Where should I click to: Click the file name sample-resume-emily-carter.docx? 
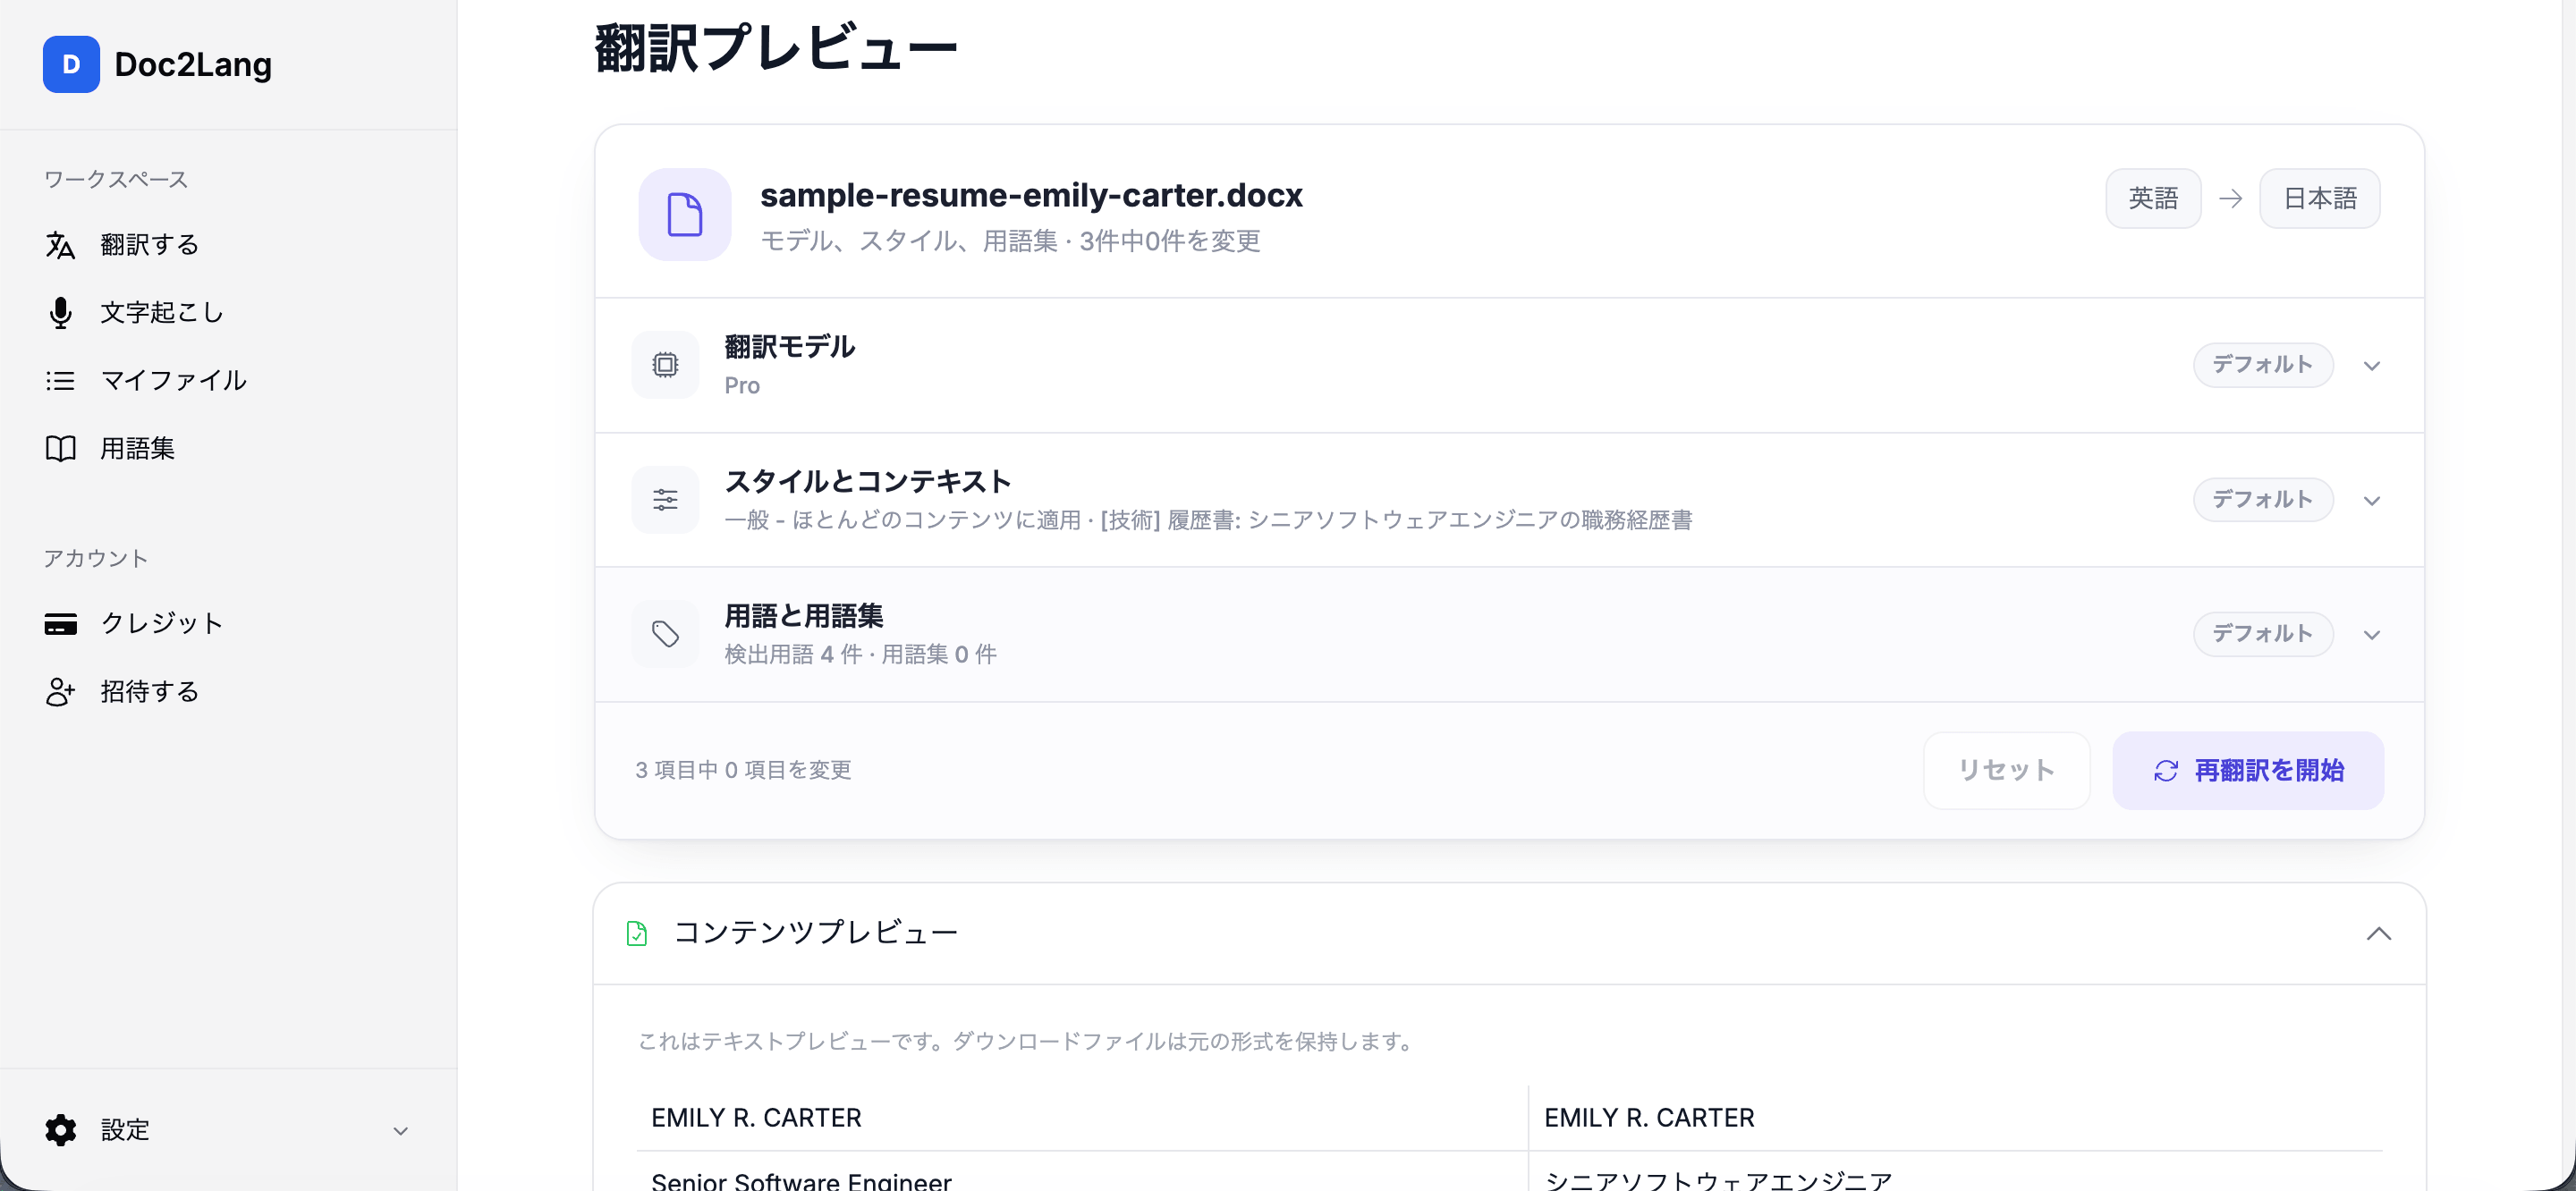click(1031, 195)
